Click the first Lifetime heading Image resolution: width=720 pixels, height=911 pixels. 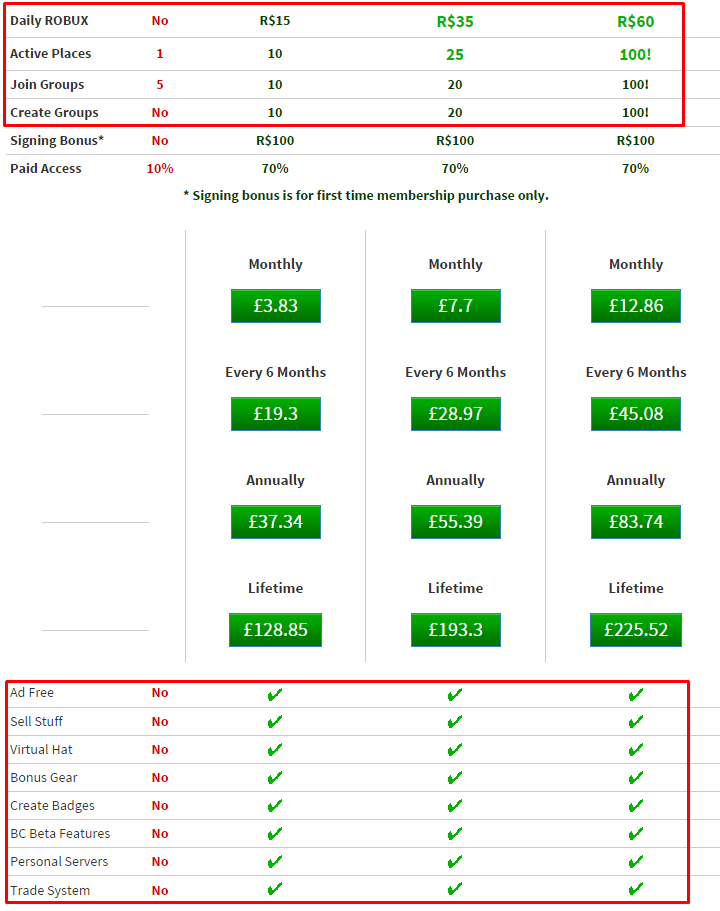275,588
